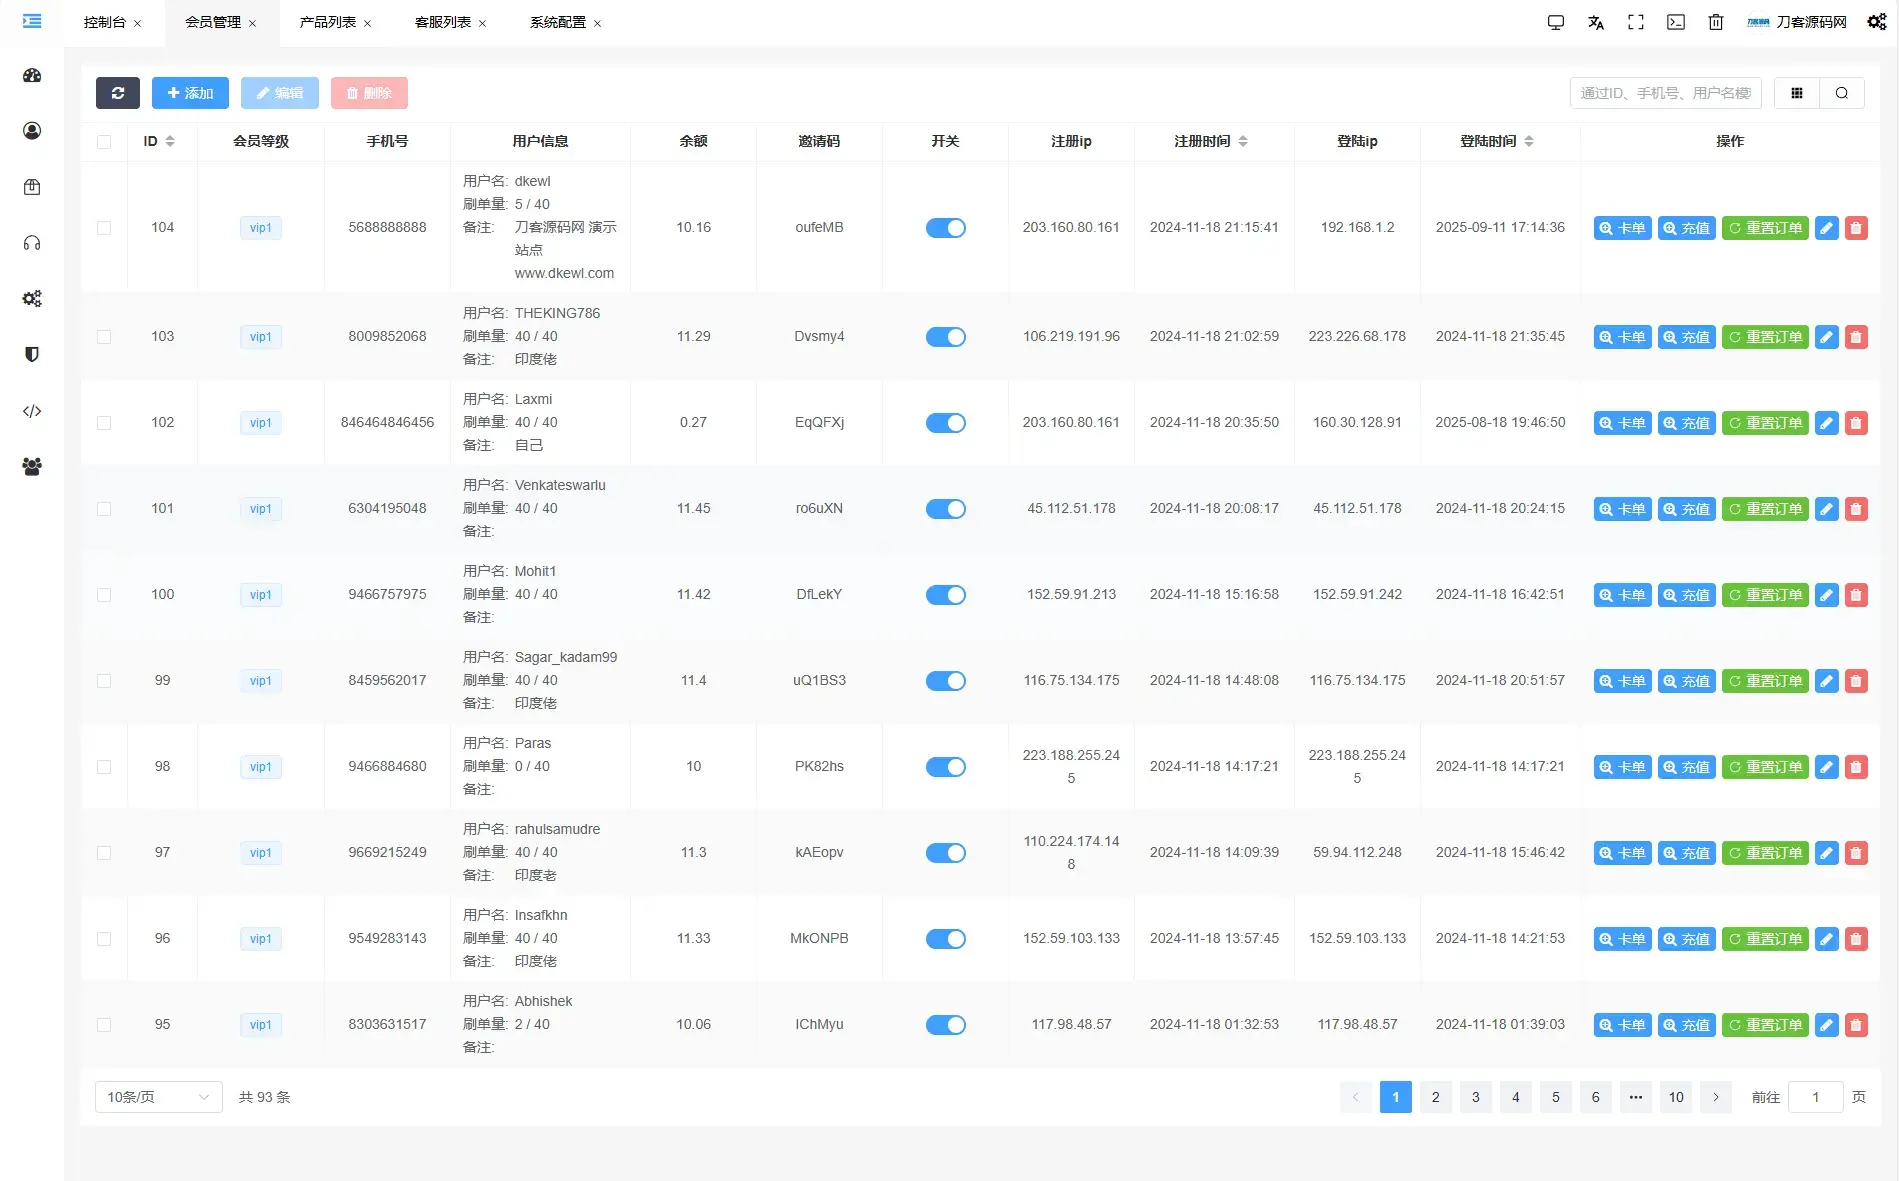The image size is (1899, 1181).
Task: Toggle the switch for member 103
Action: point(945,337)
